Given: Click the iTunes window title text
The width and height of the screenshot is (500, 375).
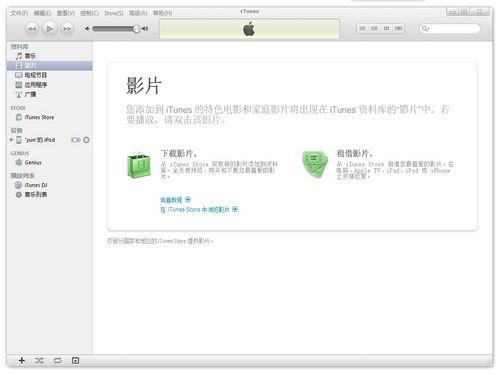Looking at the screenshot, I should 250,11.
